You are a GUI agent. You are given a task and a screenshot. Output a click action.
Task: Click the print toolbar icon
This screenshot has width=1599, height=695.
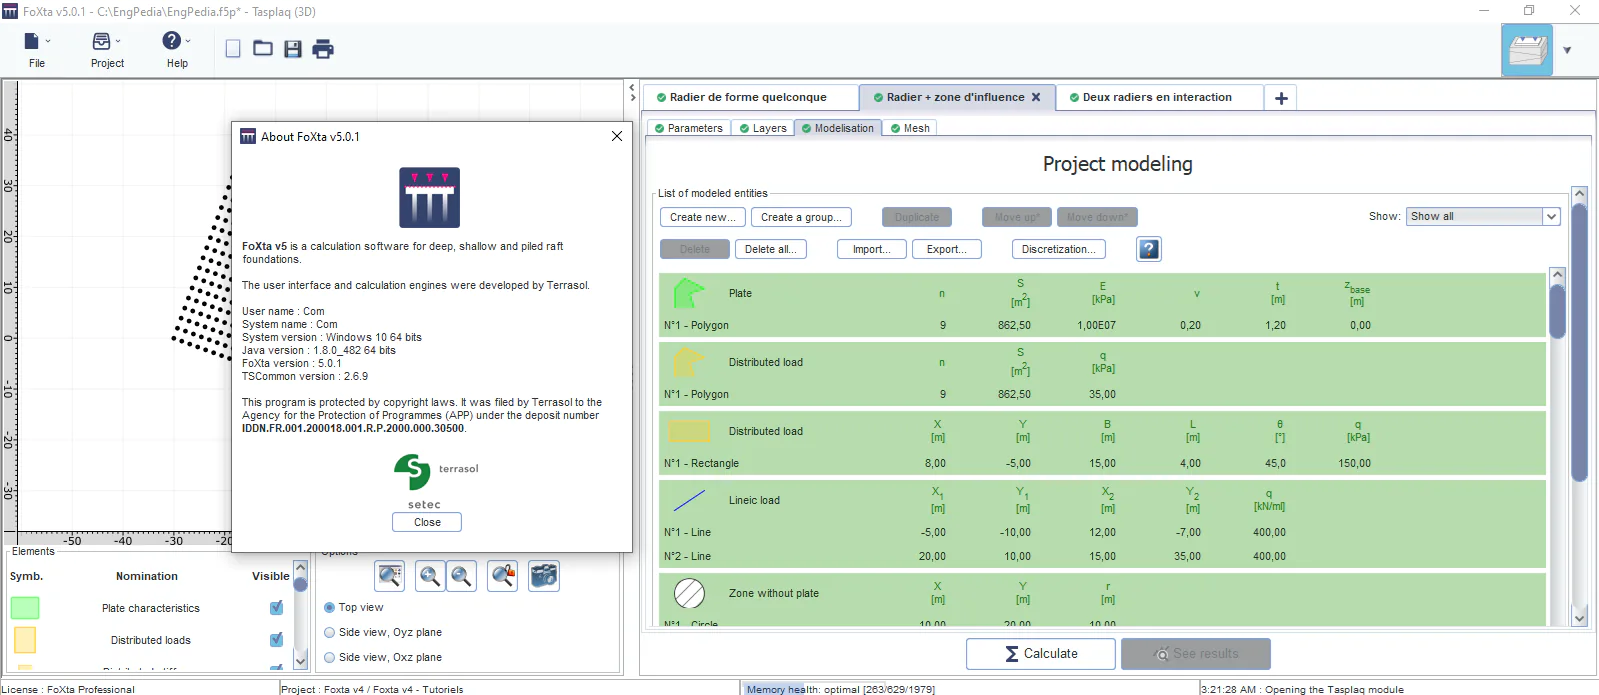tap(323, 49)
